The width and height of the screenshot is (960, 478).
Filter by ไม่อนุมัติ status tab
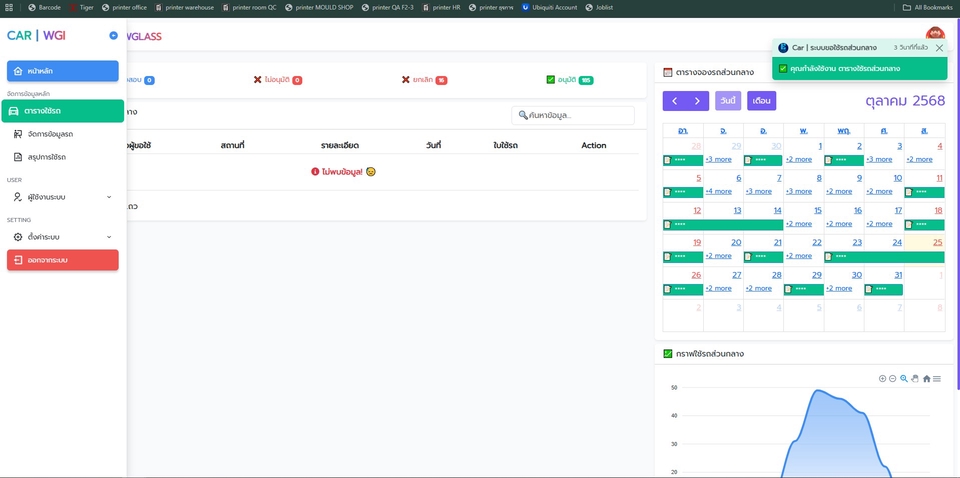[277, 80]
